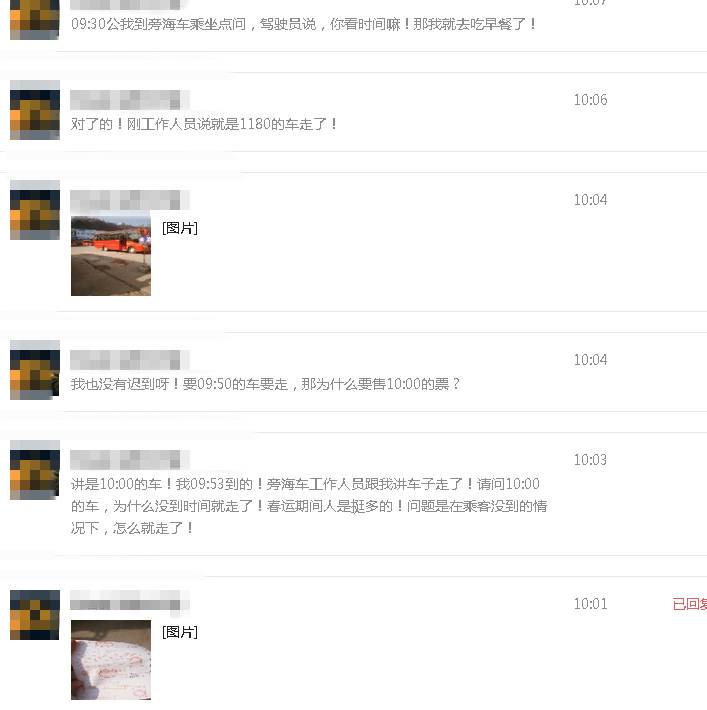Viewport: 707px width, 710px height.
Task: Open the ticket photo thumbnail at 10:01
Action: pyautogui.click(x=111, y=660)
